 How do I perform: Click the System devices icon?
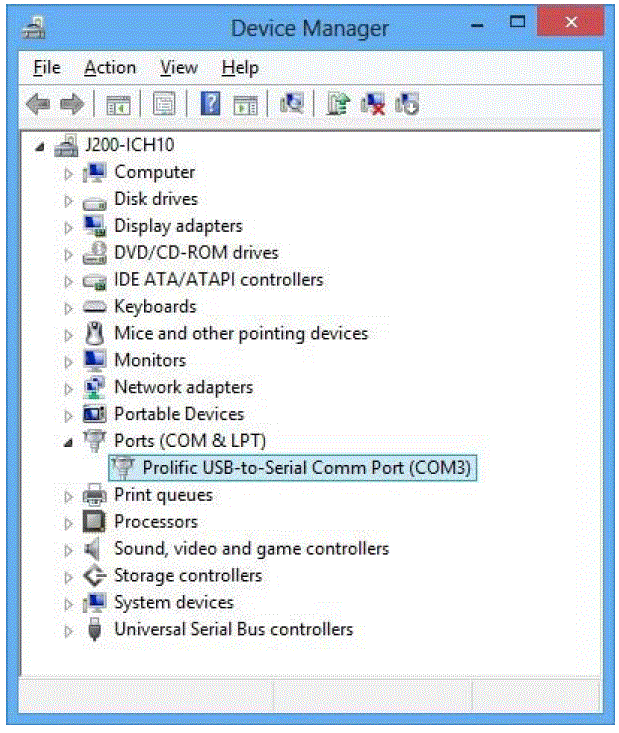[x=94, y=603]
